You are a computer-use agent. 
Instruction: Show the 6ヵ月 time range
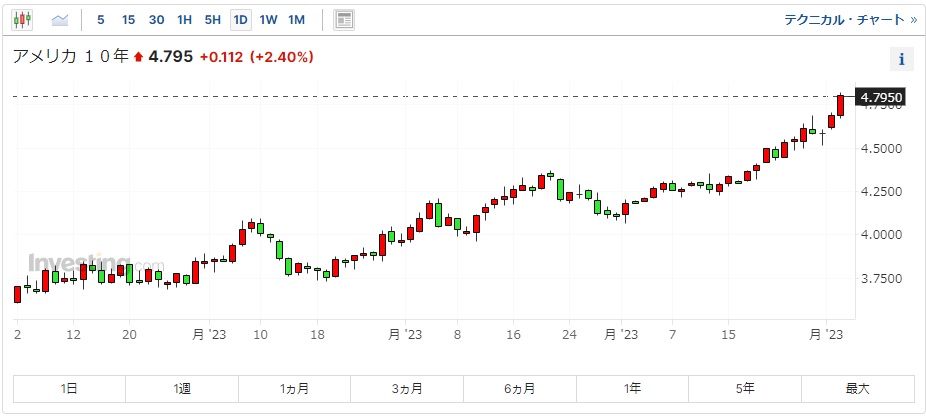pos(520,388)
